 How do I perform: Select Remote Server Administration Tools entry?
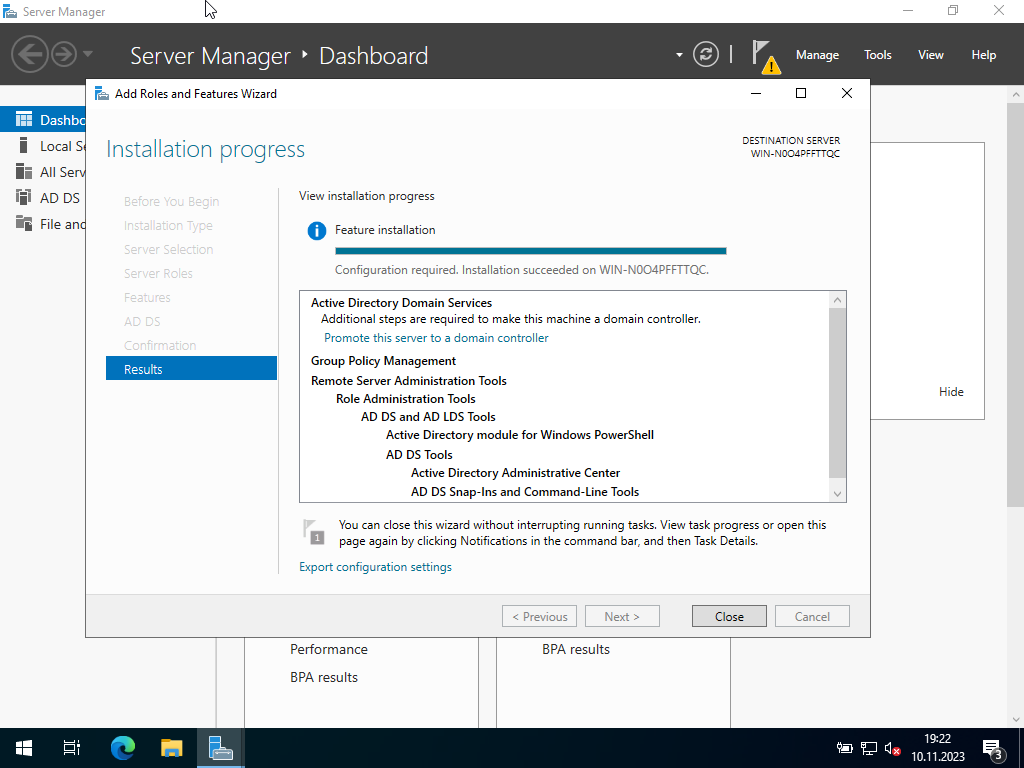(x=409, y=381)
